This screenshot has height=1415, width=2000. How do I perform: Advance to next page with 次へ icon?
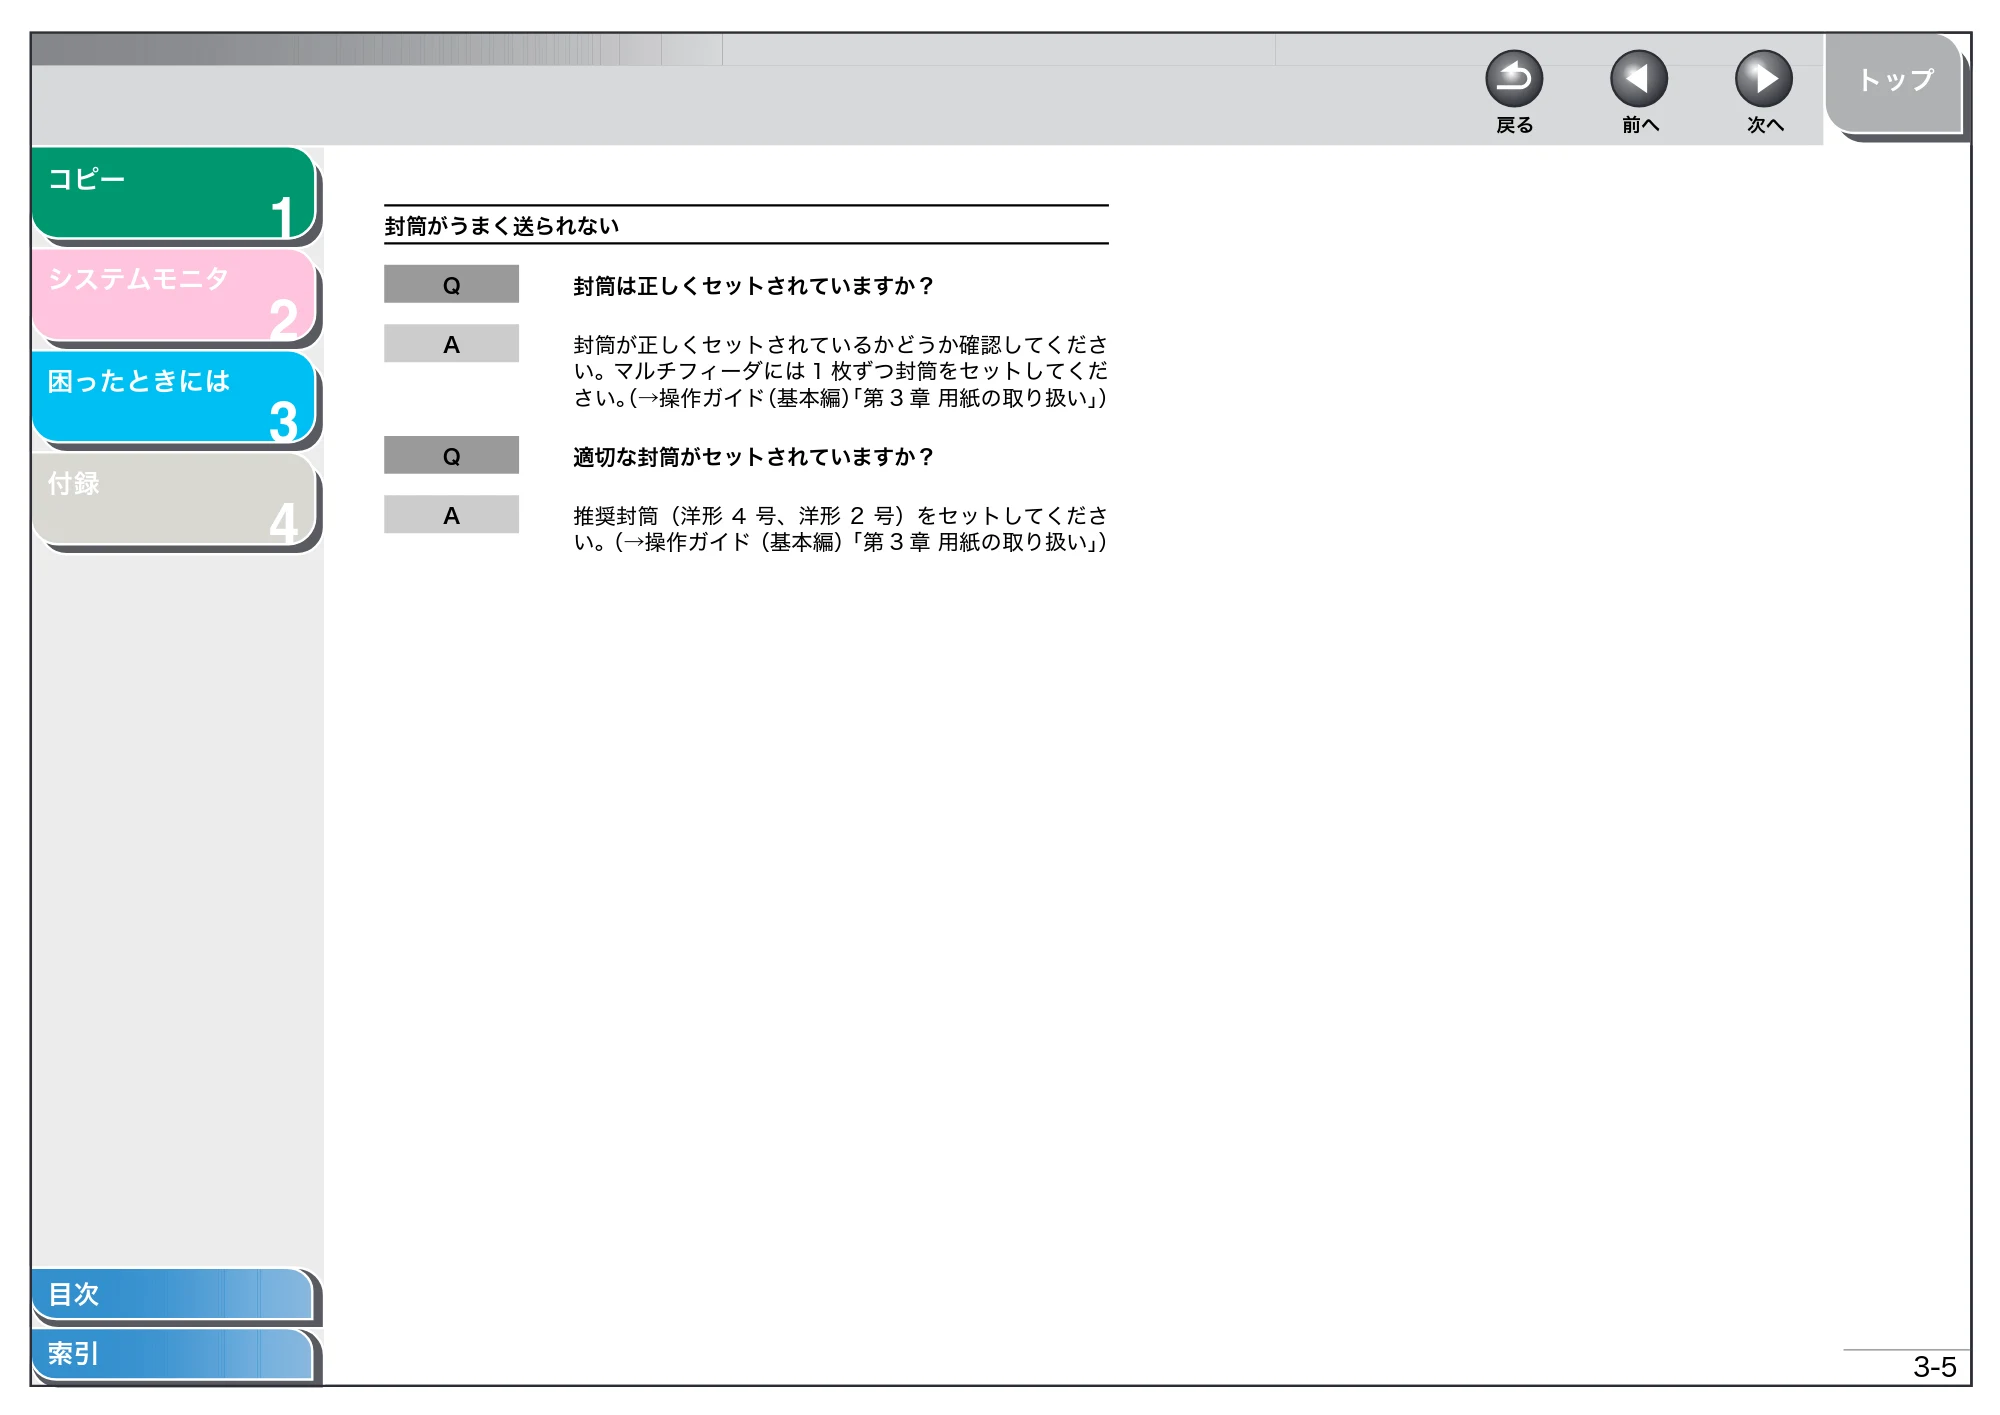1763,79
